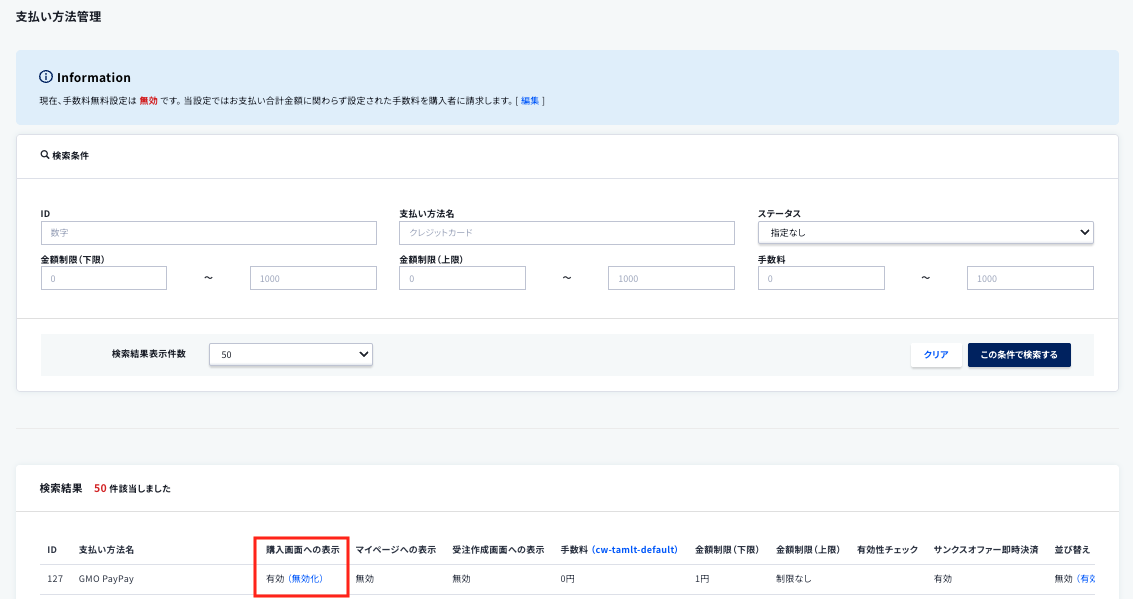Click the 1円 lower limit cell
The image size is (1133, 599).
[702, 579]
